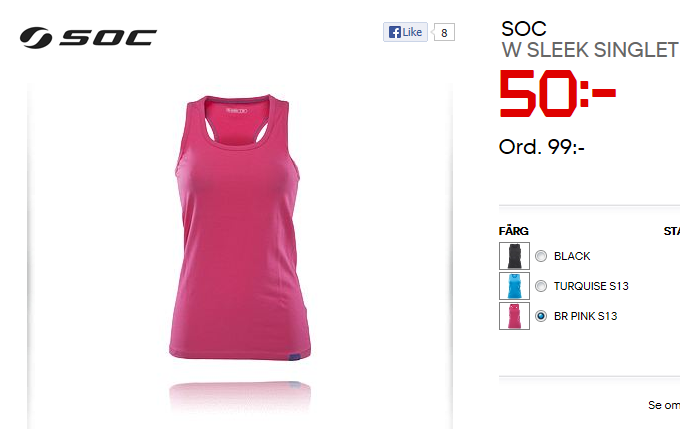The image size is (680, 429).
Task: Click the BLACK color label text
Action: click(572, 256)
